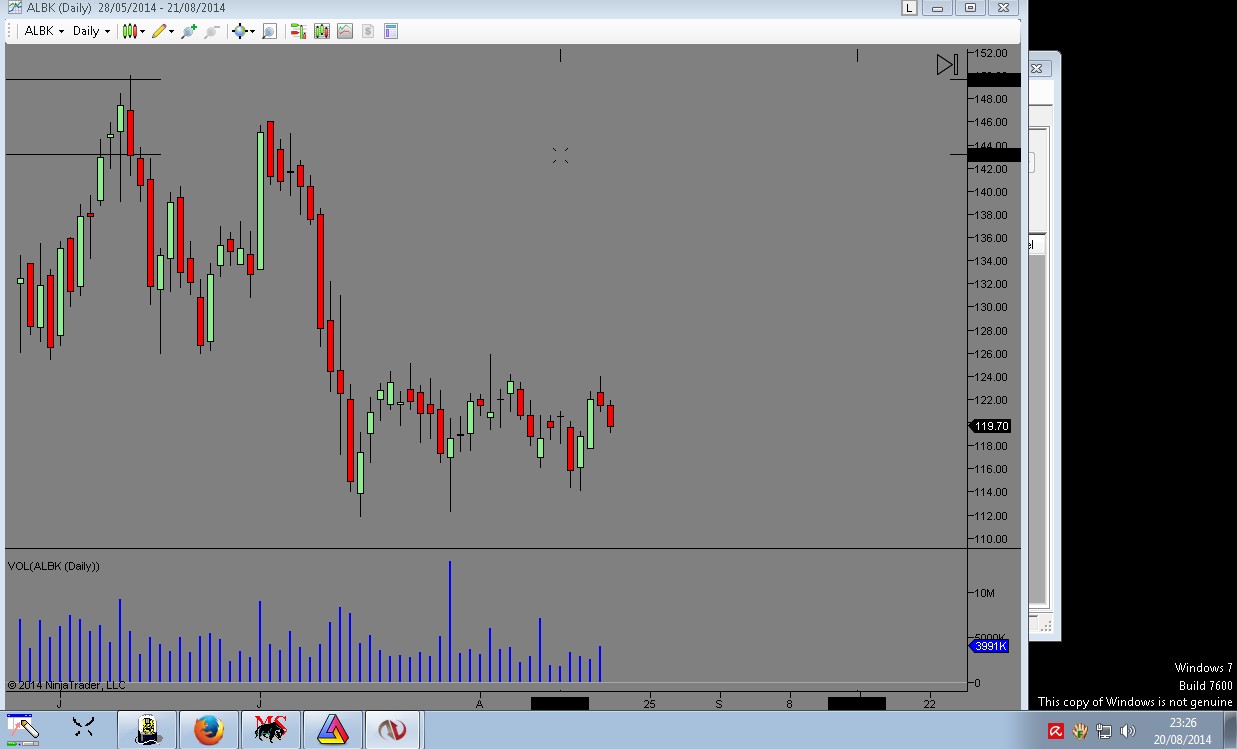The width and height of the screenshot is (1237, 749).
Task: Click the volume speaker tray icon
Action: pyautogui.click(x=1129, y=732)
